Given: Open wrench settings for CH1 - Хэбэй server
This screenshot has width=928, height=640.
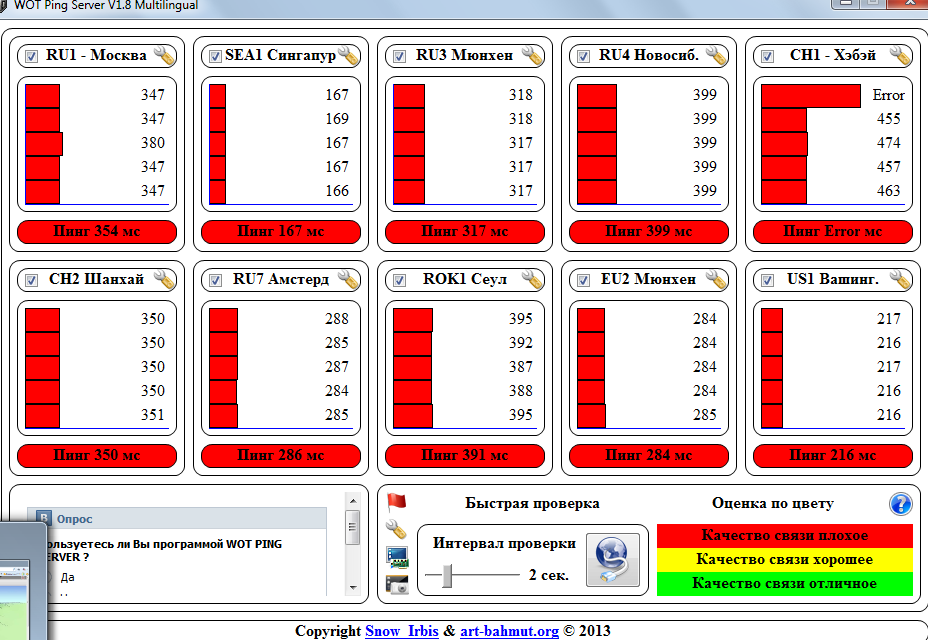Looking at the screenshot, I should tap(900, 56).
